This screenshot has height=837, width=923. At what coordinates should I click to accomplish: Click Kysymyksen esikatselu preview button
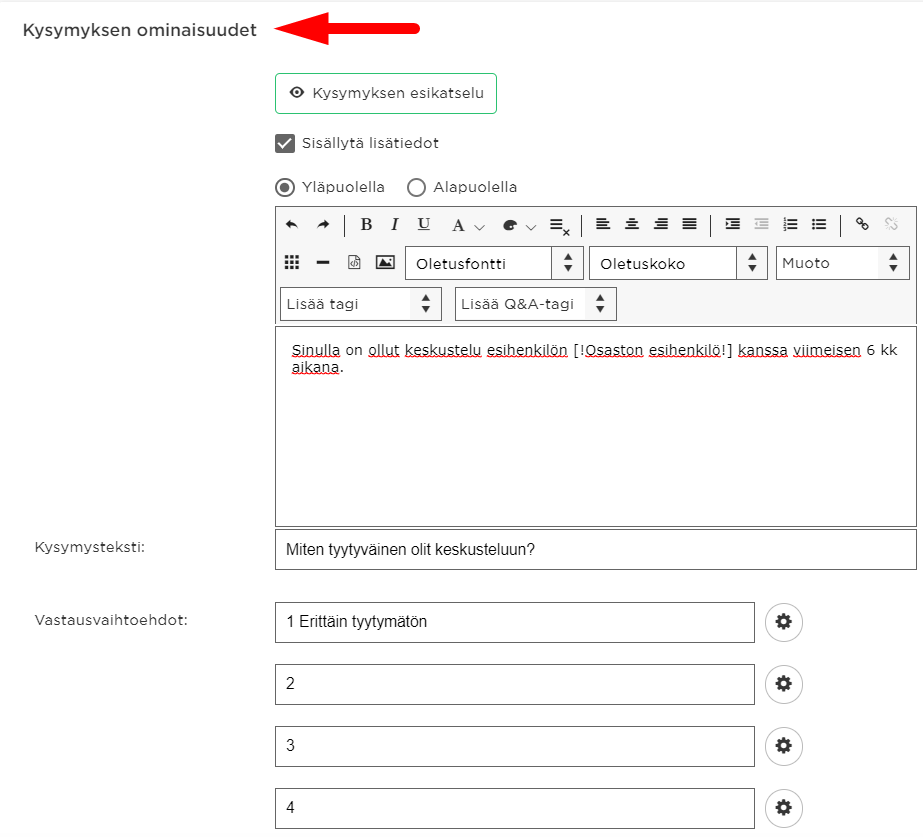pyautogui.click(x=386, y=93)
